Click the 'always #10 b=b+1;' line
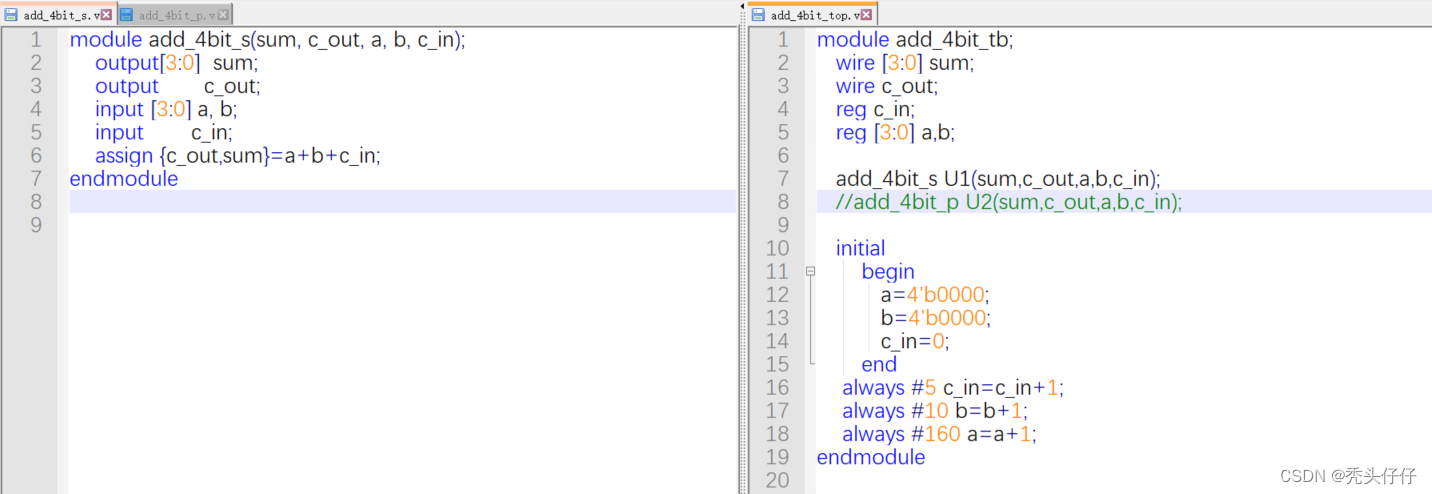 936,411
